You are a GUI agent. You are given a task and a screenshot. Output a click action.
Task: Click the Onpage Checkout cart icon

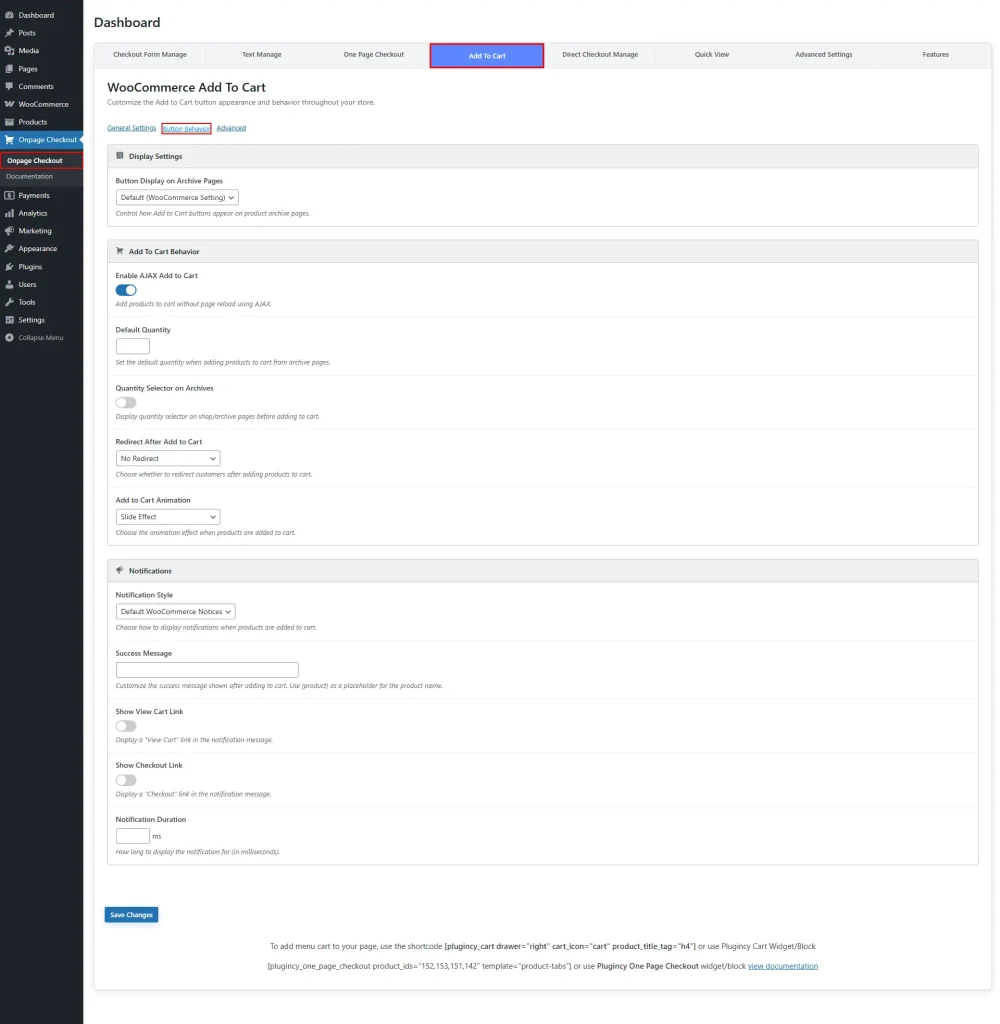point(9,140)
